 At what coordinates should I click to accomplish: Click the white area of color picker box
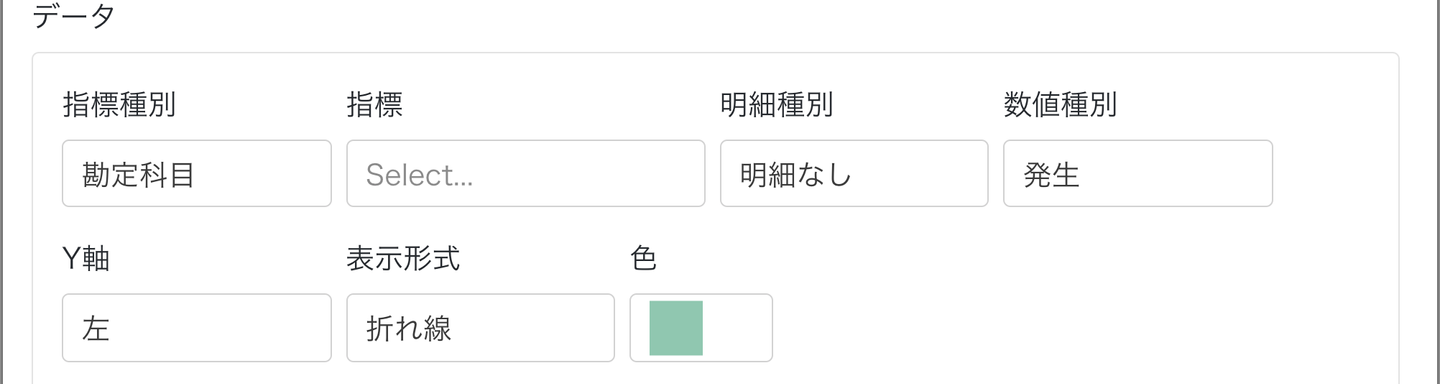(737, 327)
